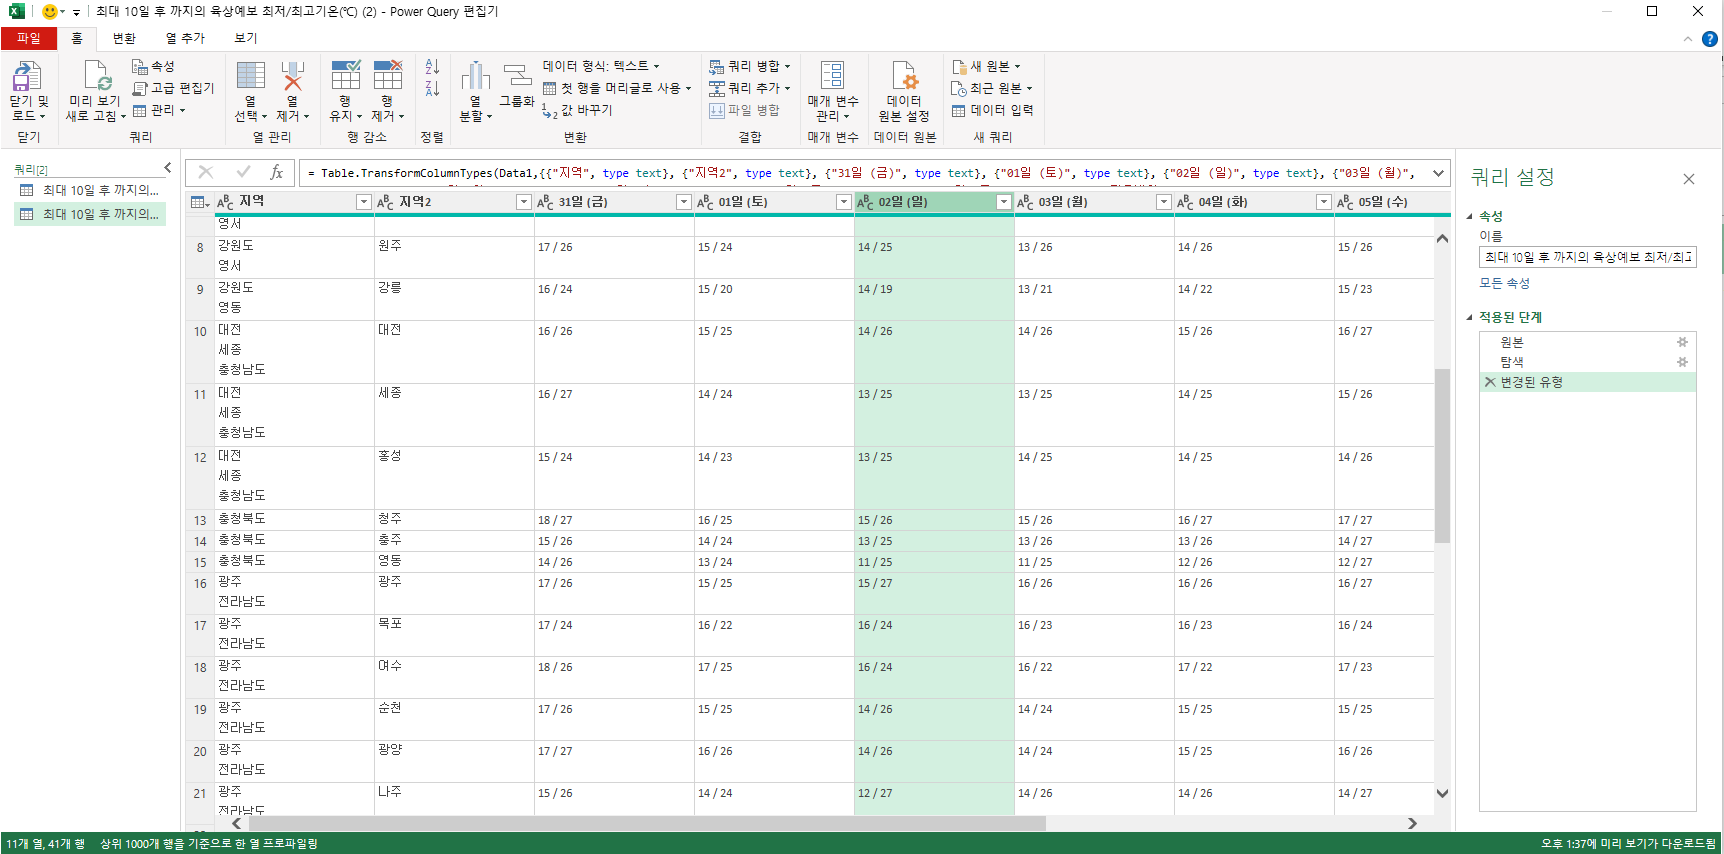Open the Recent Sources (최근 원본) dropdown
The image size is (1724, 854).
click(x=991, y=88)
